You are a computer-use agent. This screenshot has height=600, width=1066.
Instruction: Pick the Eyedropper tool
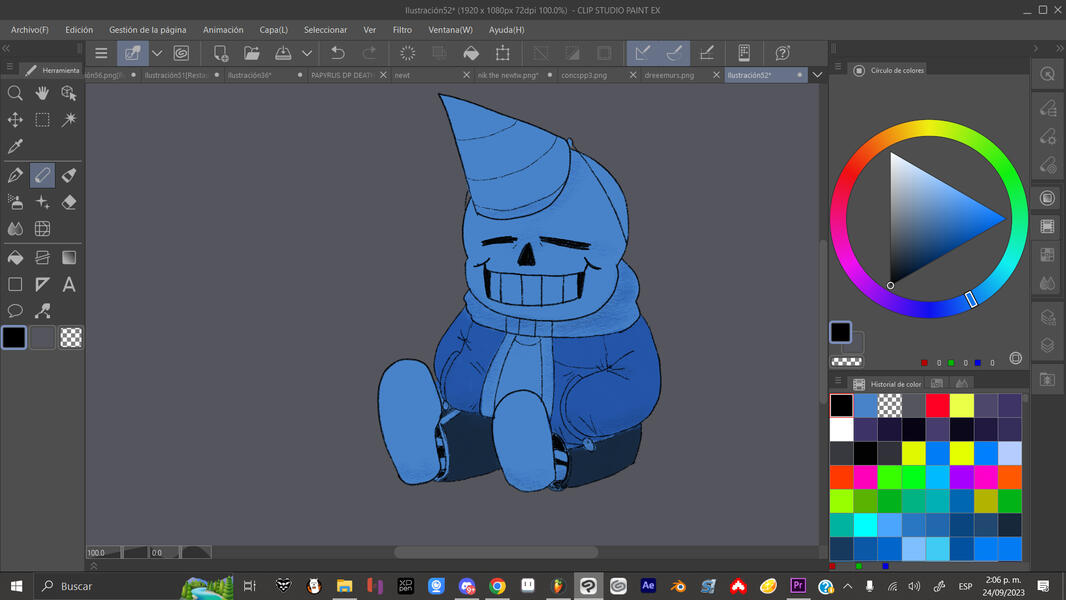click(x=15, y=147)
